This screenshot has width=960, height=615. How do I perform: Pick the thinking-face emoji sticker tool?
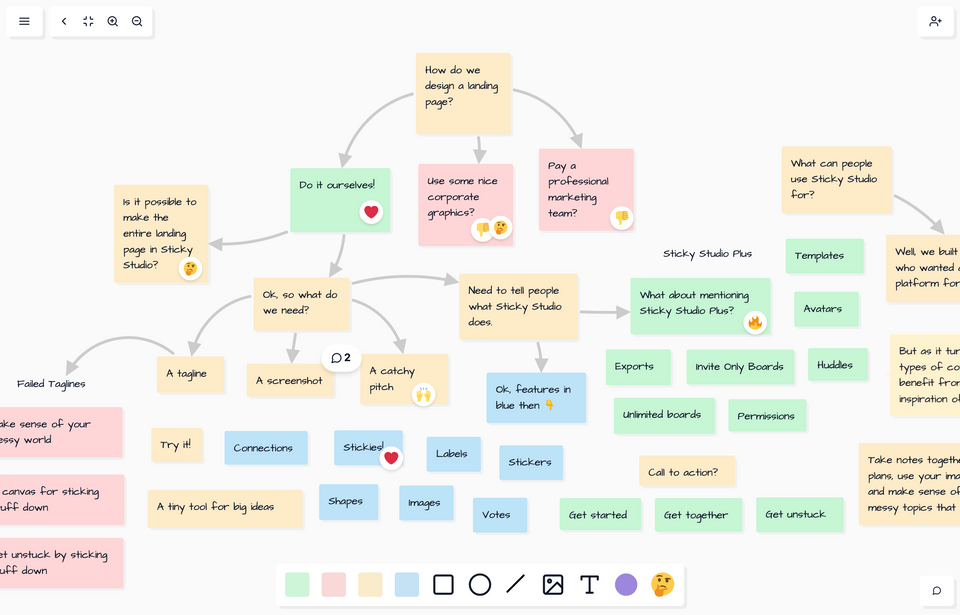tap(661, 584)
